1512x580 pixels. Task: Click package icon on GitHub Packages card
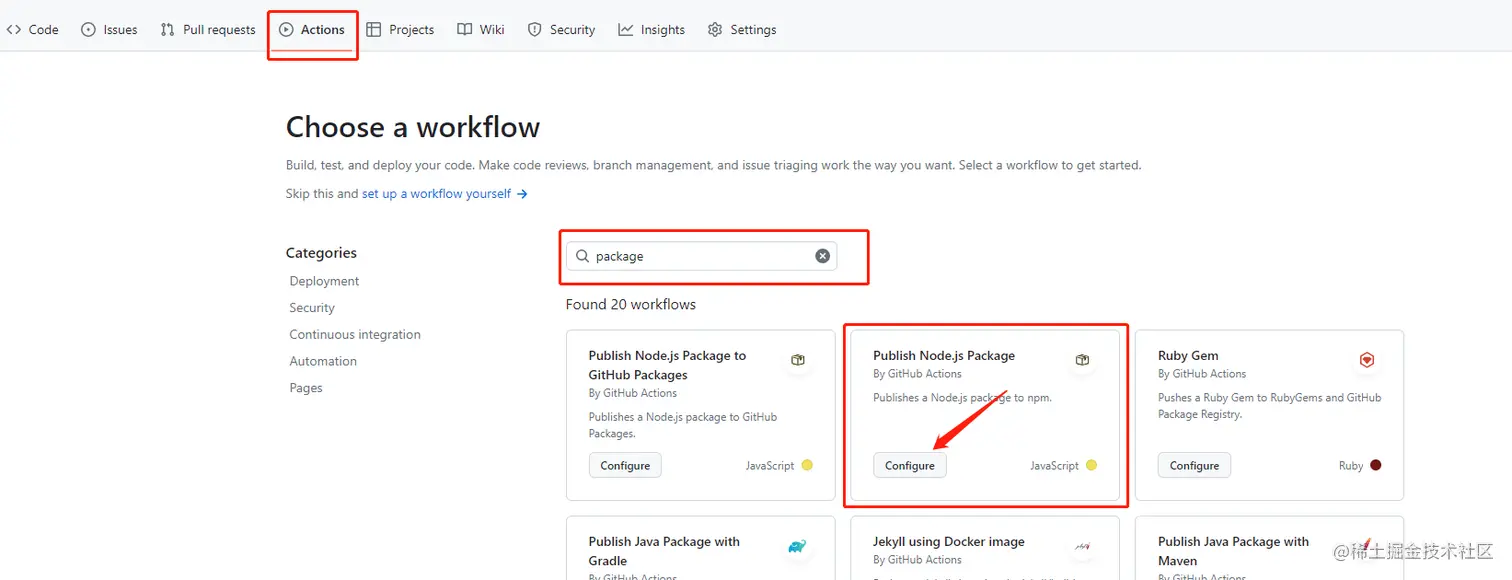click(x=798, y=360)
